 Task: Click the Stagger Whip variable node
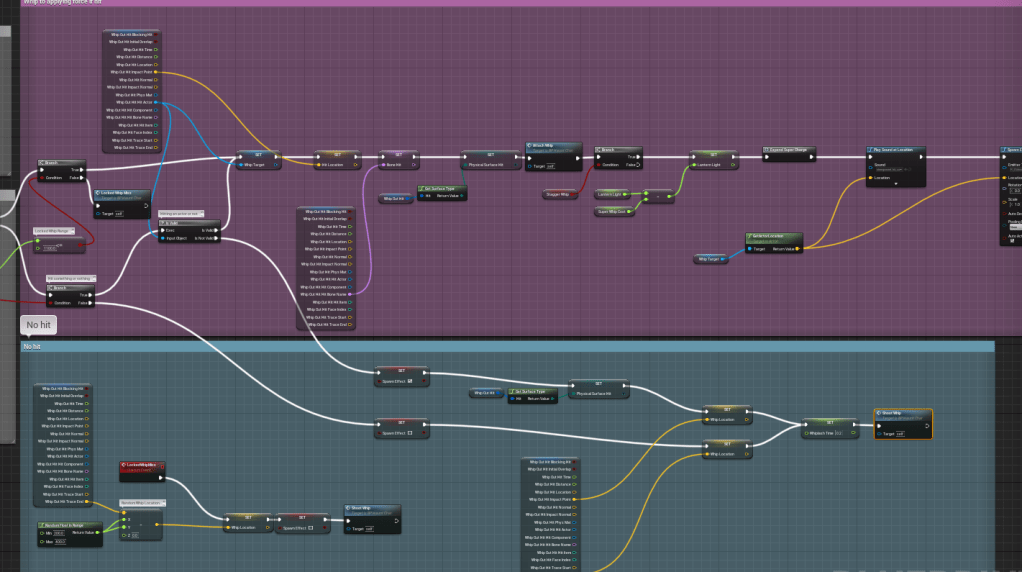[x=557, y=194]
